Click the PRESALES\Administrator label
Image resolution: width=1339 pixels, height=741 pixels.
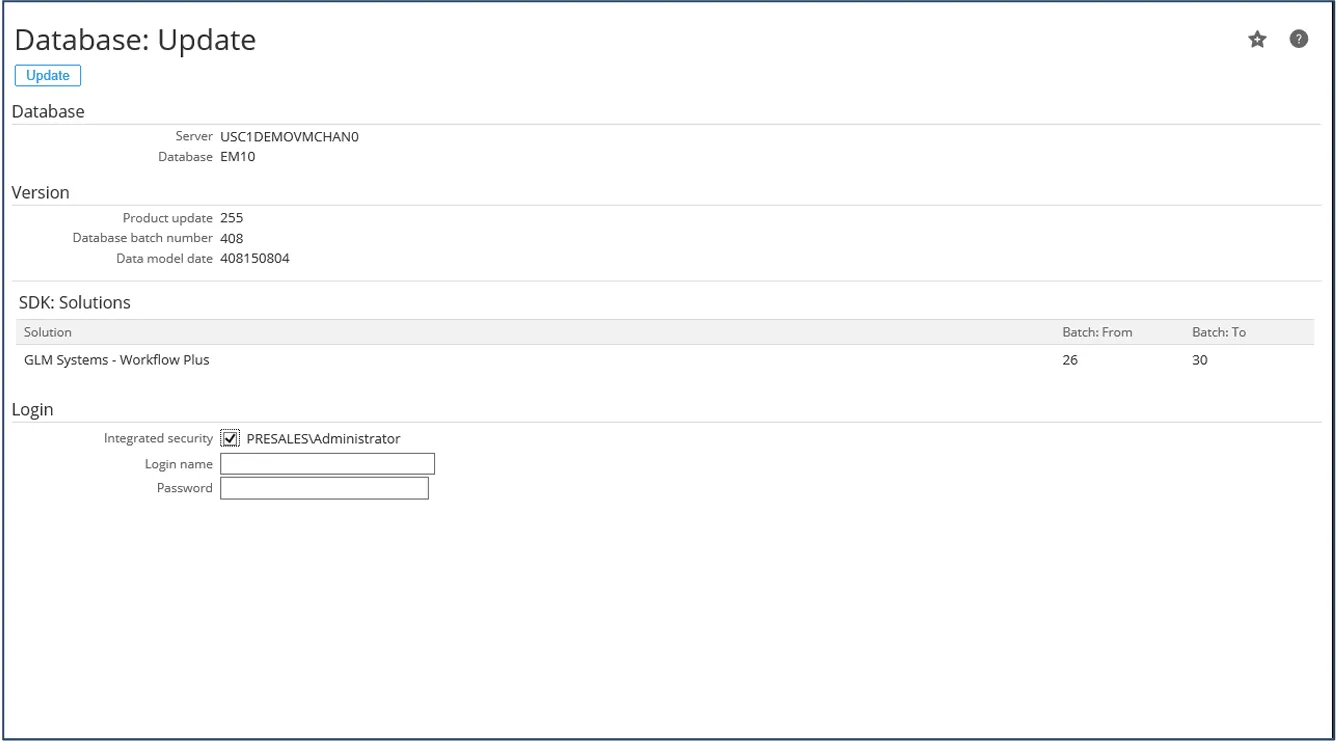pos(323,438)
